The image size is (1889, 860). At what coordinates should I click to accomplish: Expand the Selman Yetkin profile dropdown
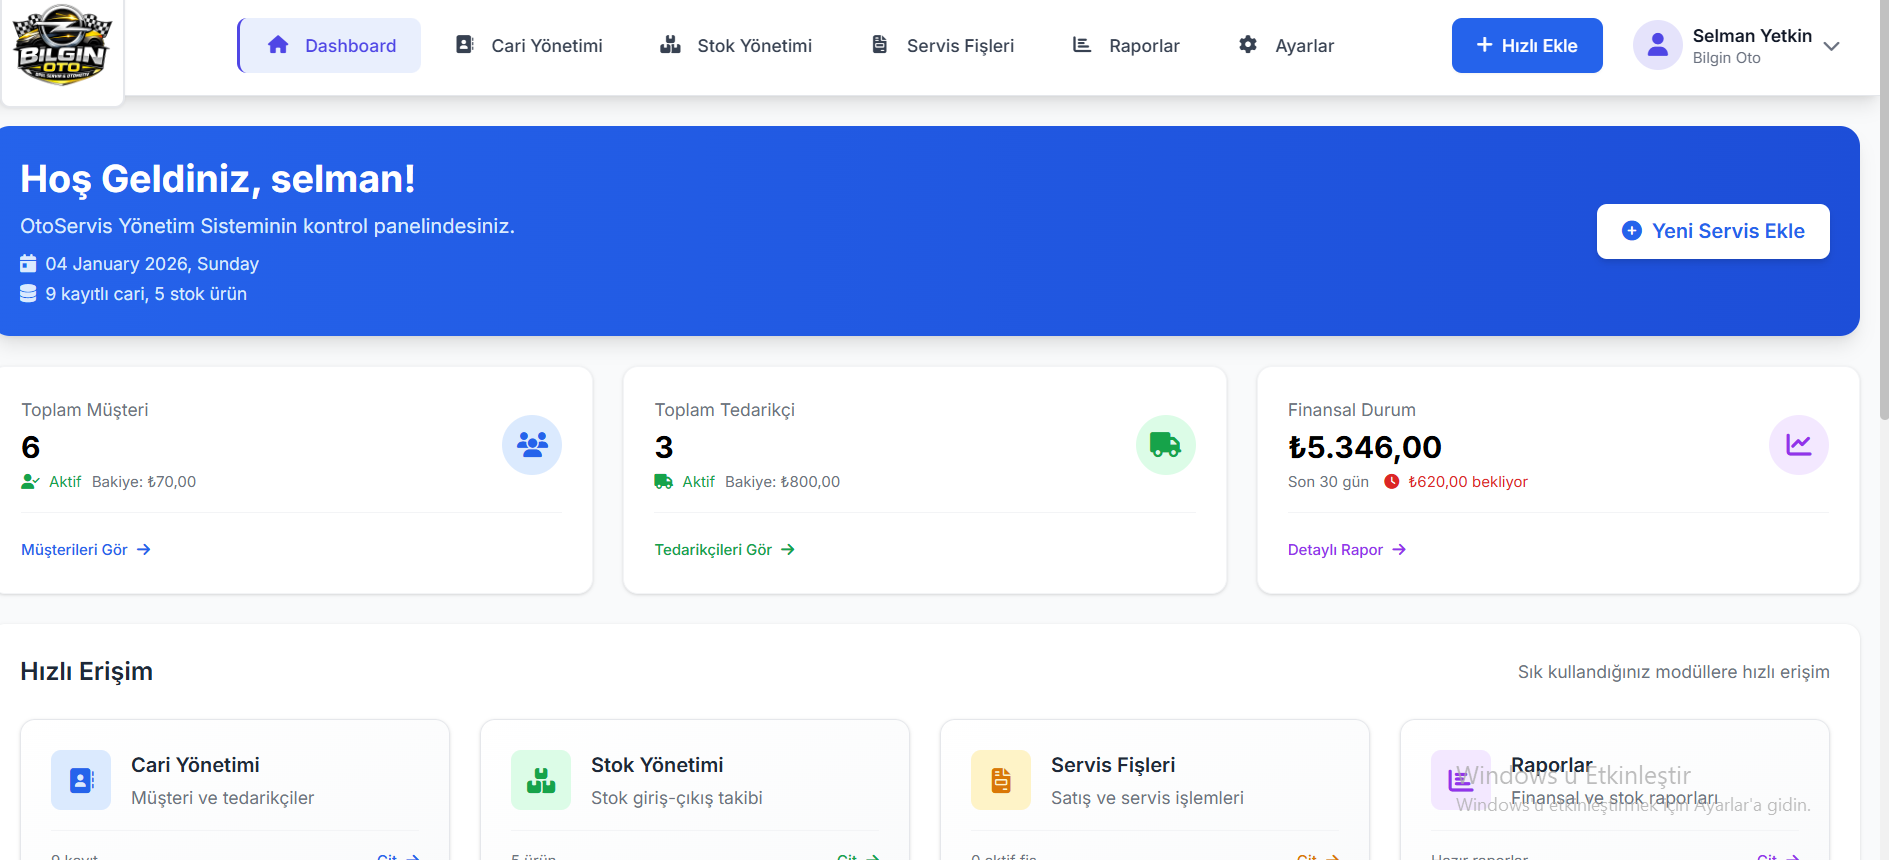click(1831, 46)
